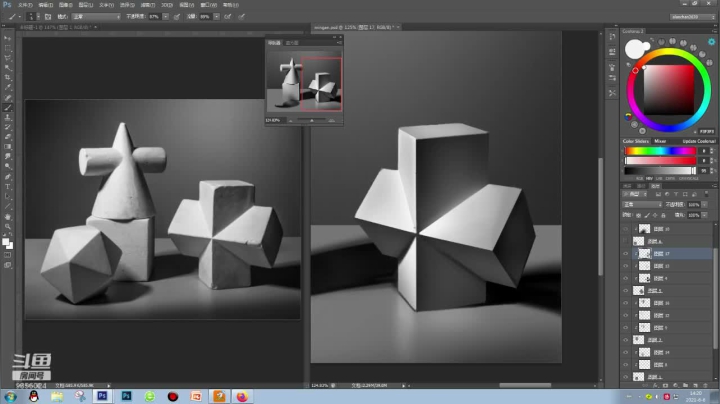Select the Lasso tool
Viewport: 720px width, 404px height.
tap(8, 58)
